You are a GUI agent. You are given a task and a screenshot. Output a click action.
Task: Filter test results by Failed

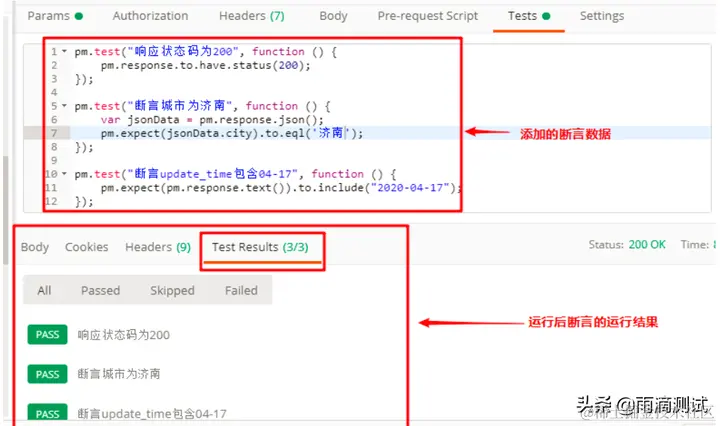click(241, 291)
